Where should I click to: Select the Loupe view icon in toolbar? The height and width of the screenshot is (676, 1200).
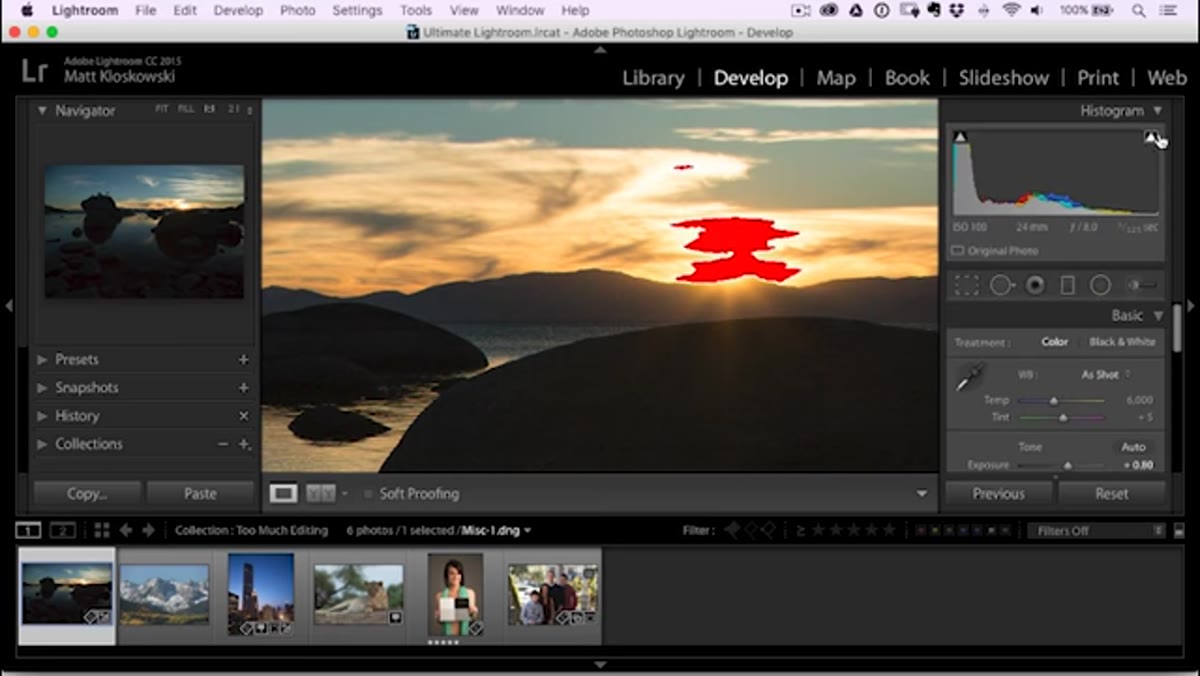tap(284, 493)
